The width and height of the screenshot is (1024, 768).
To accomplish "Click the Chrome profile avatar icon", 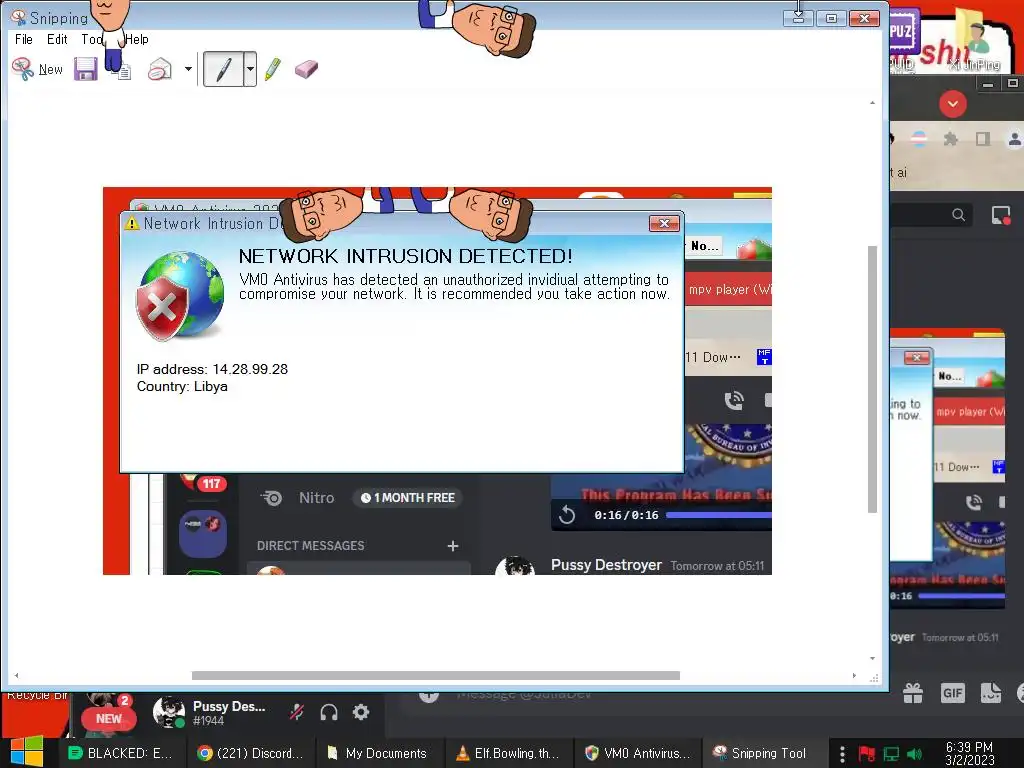I will click(1014, 139).
